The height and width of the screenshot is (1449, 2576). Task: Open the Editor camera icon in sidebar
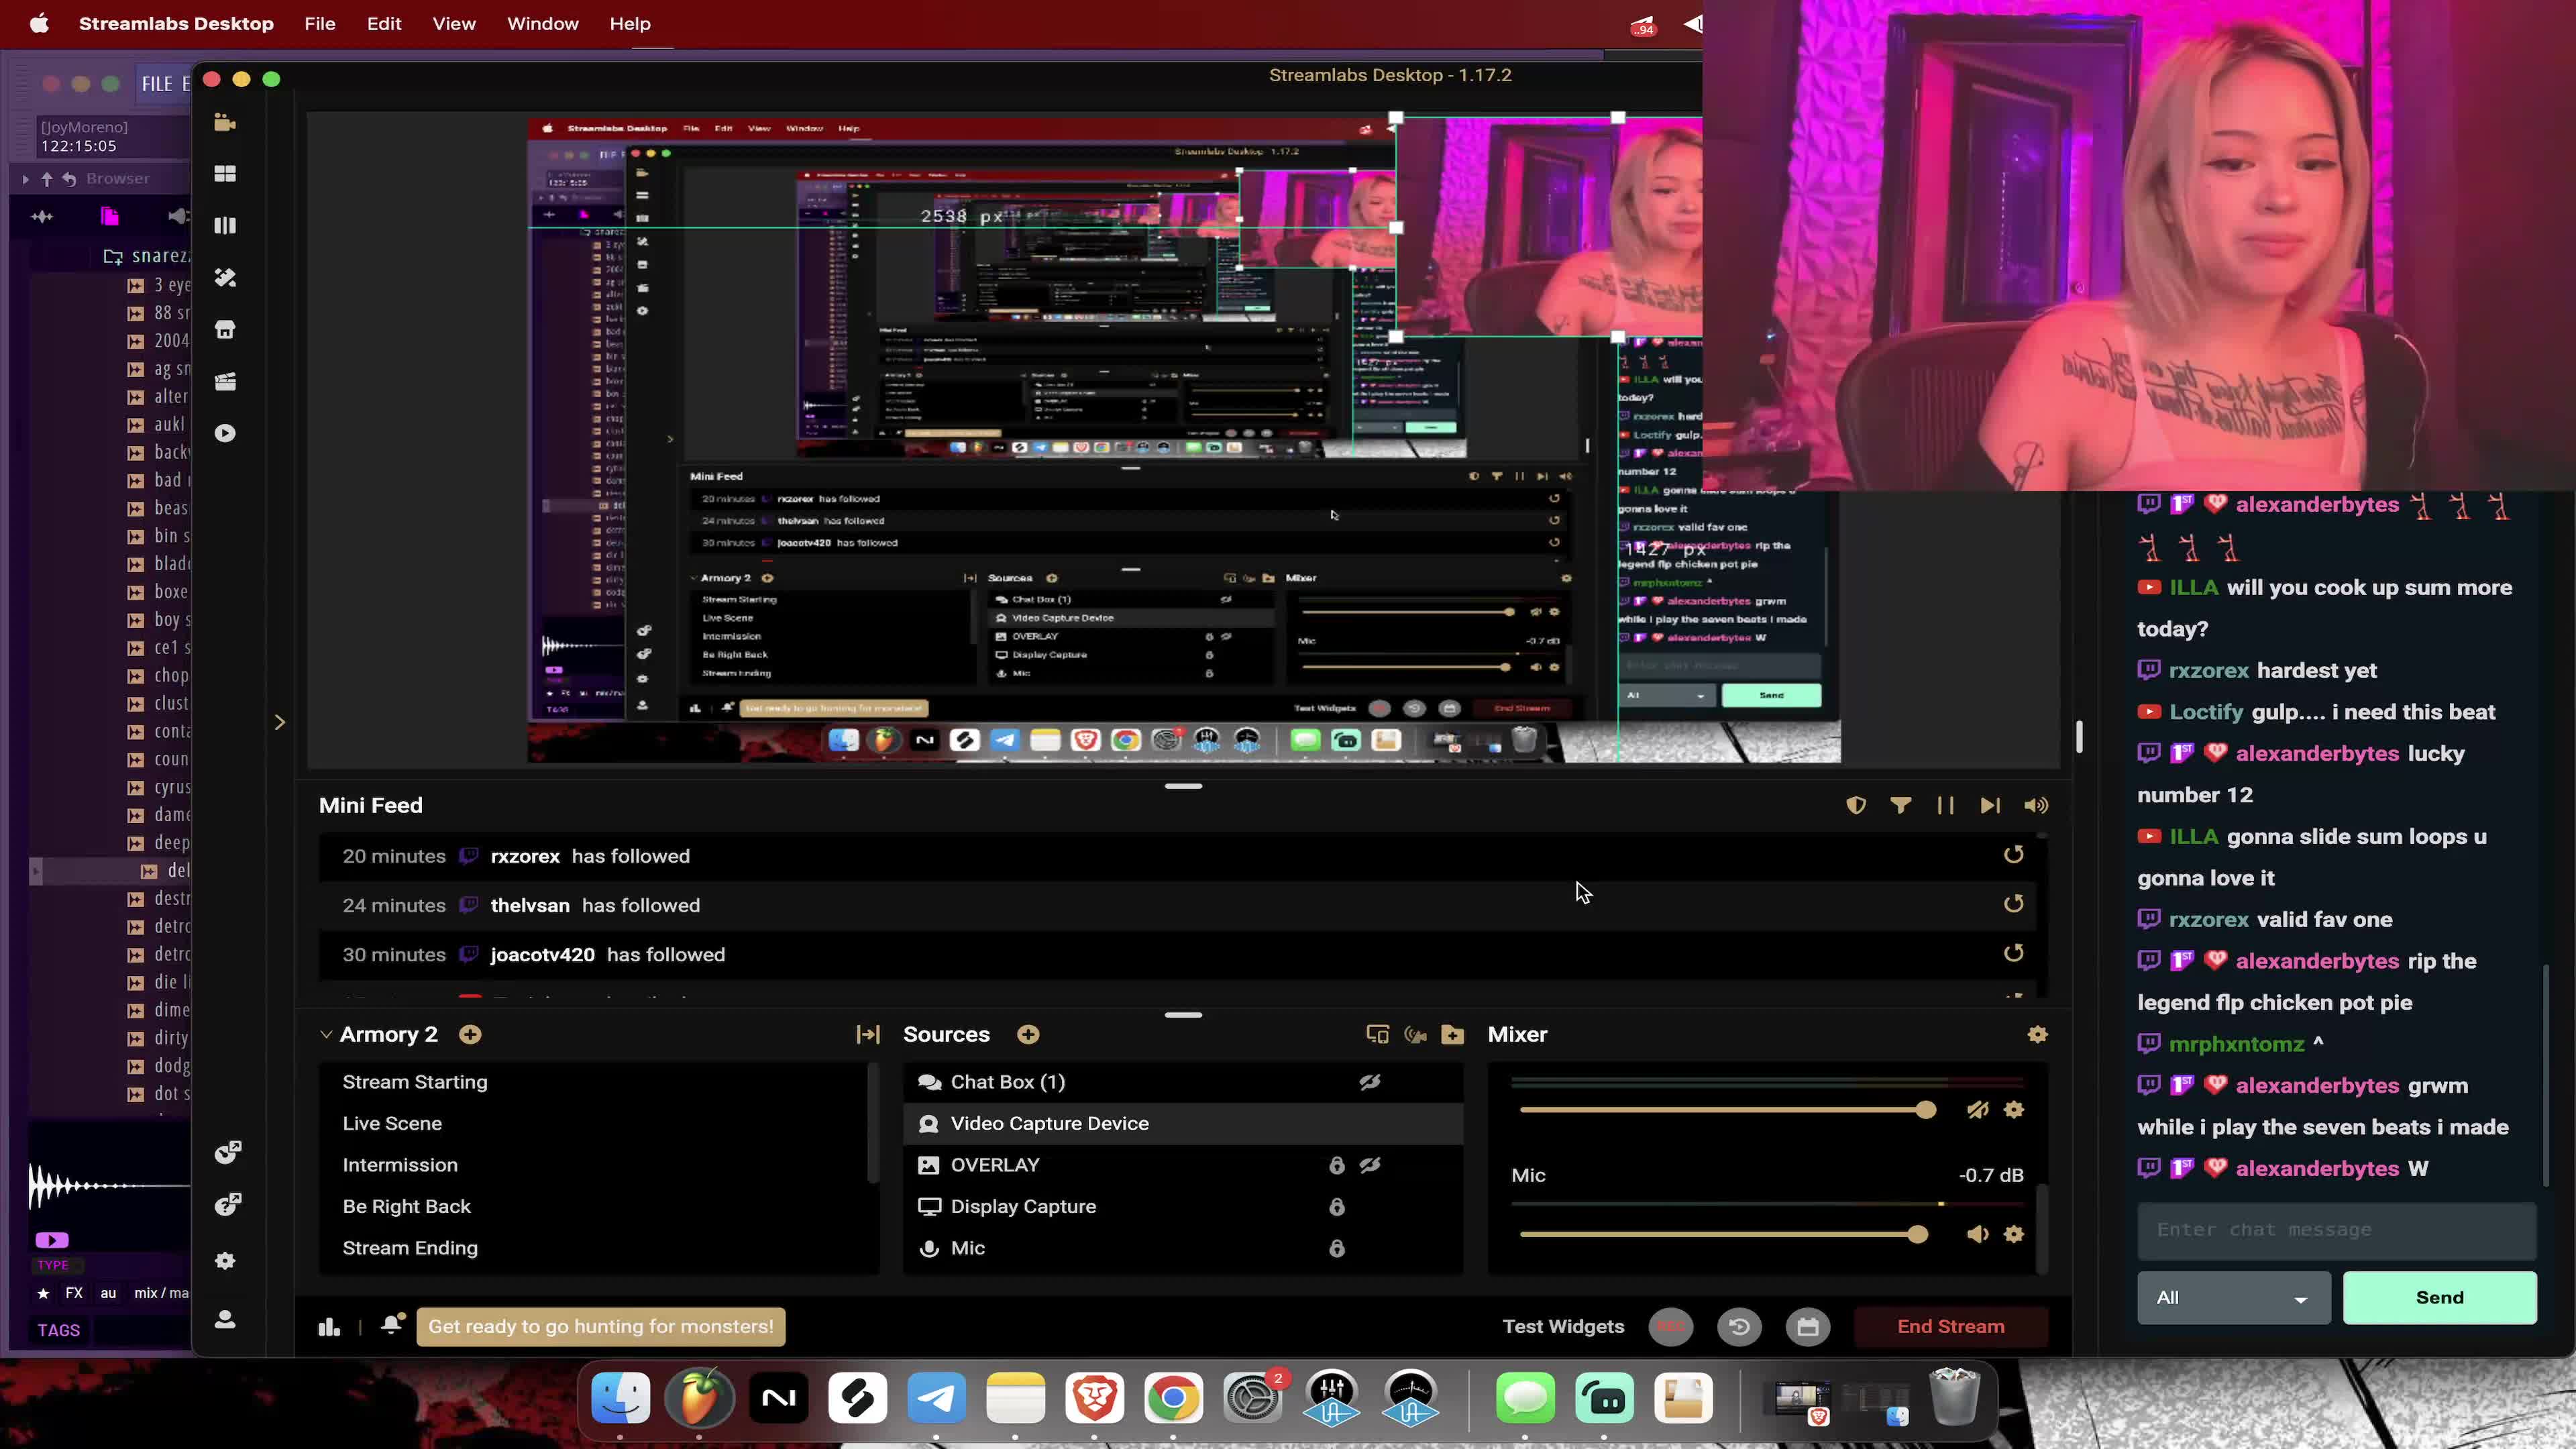[225, 122]
